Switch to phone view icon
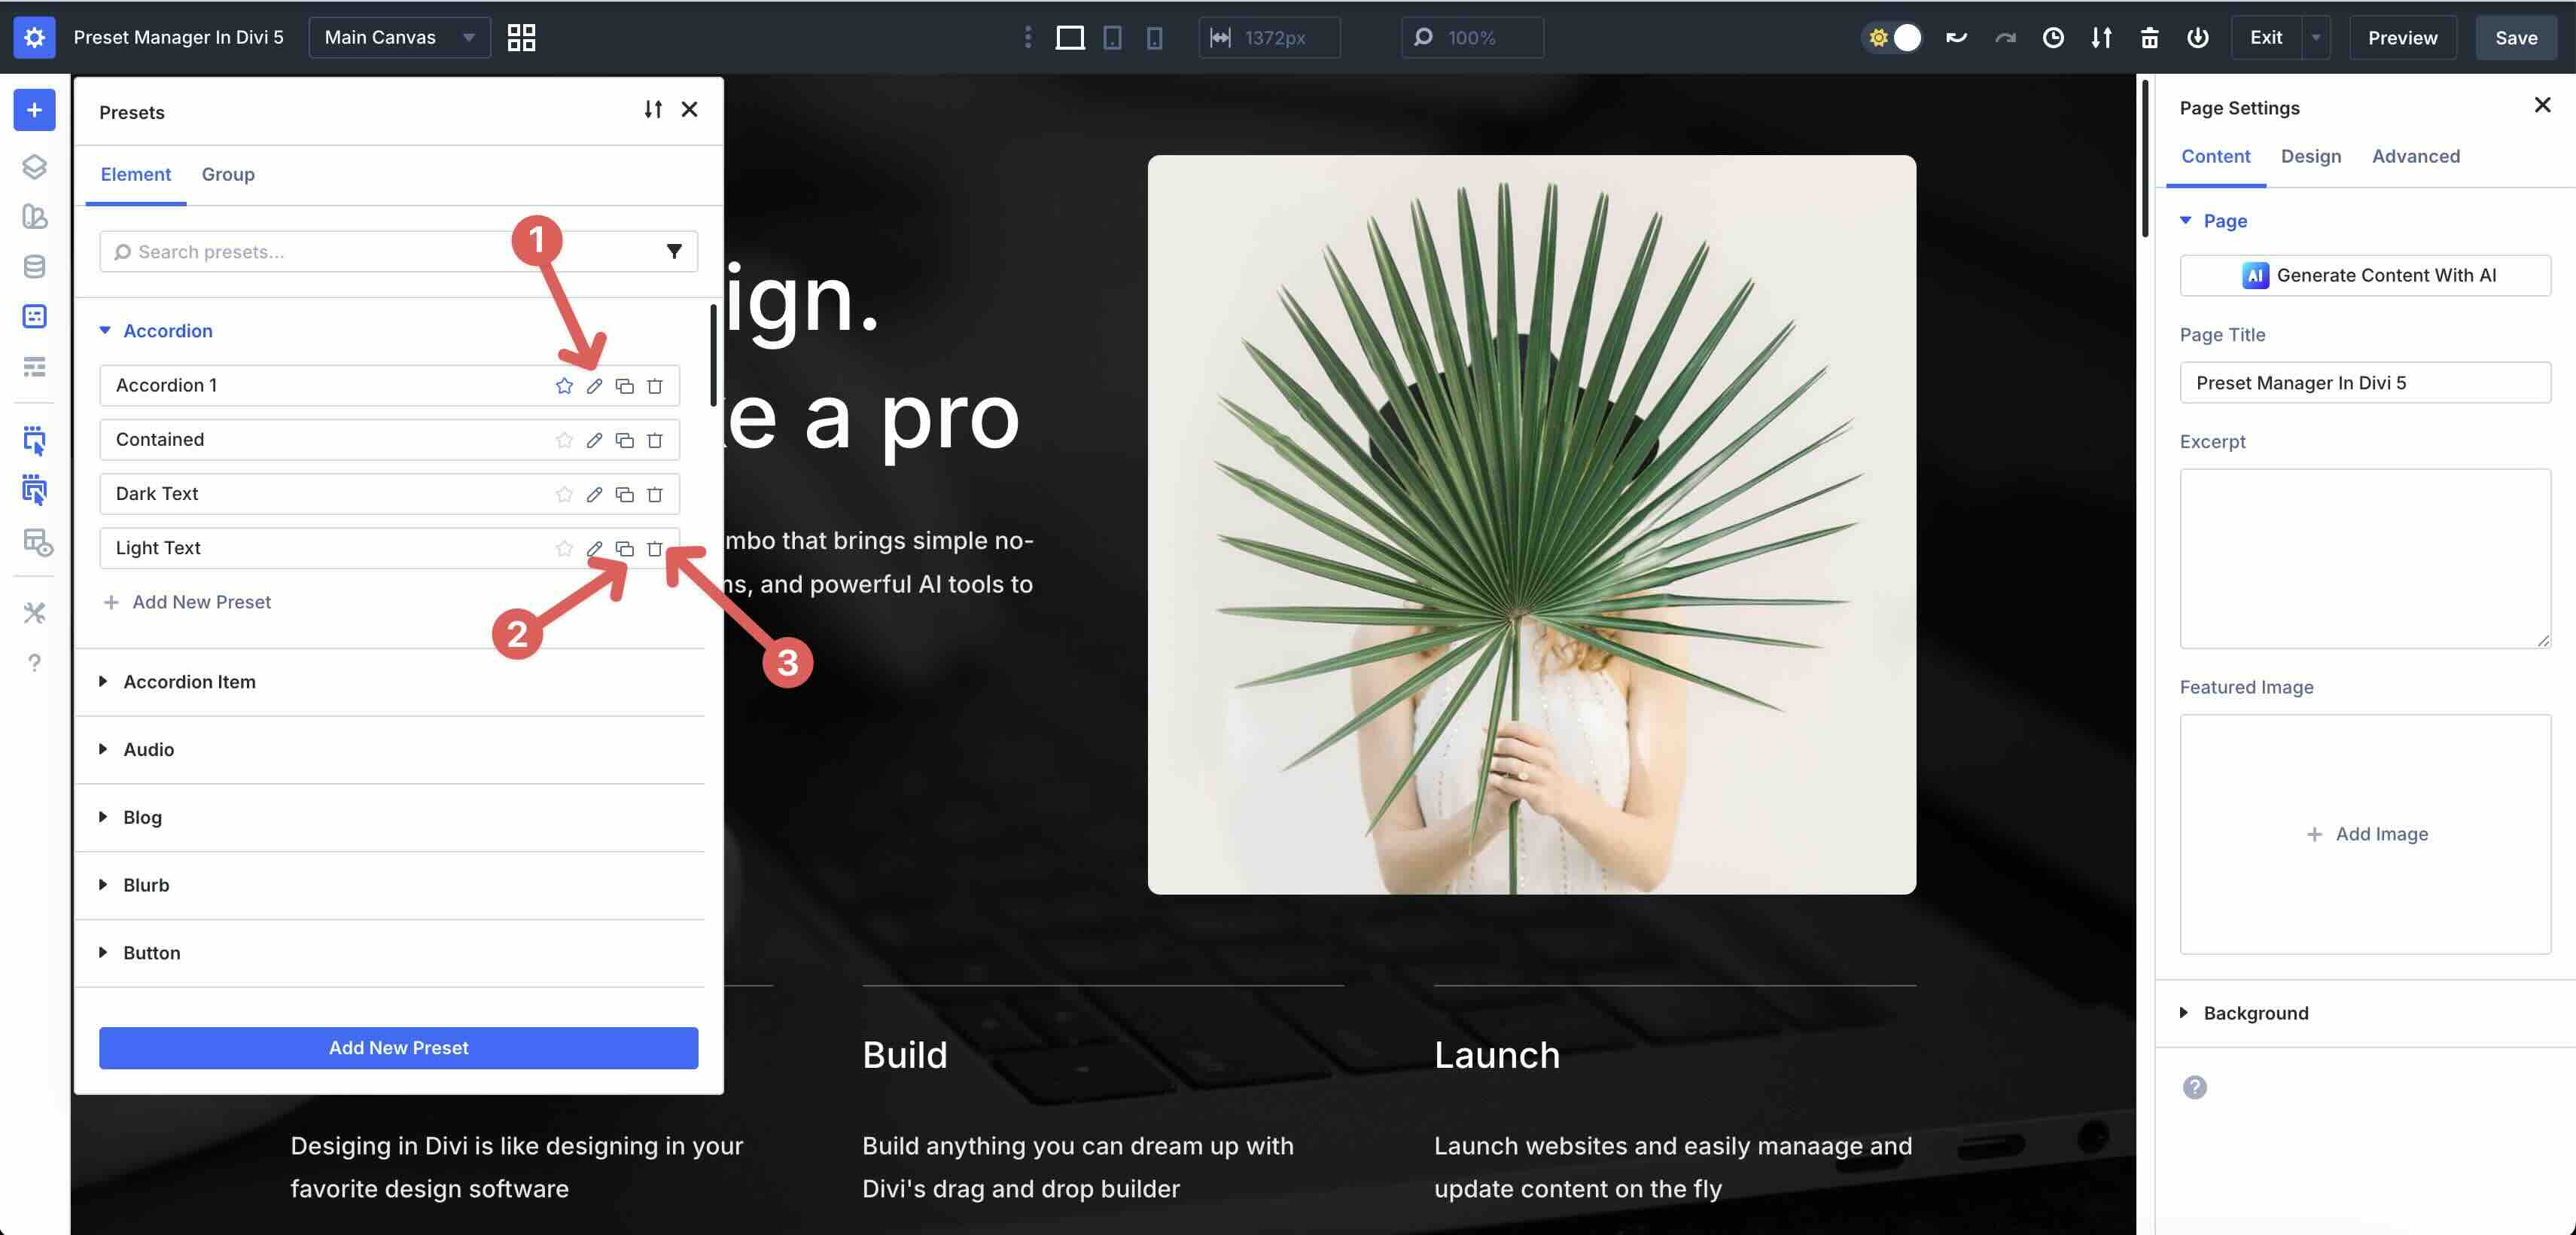Viewport: 2576px width, 1235px height. point(1154,38)
